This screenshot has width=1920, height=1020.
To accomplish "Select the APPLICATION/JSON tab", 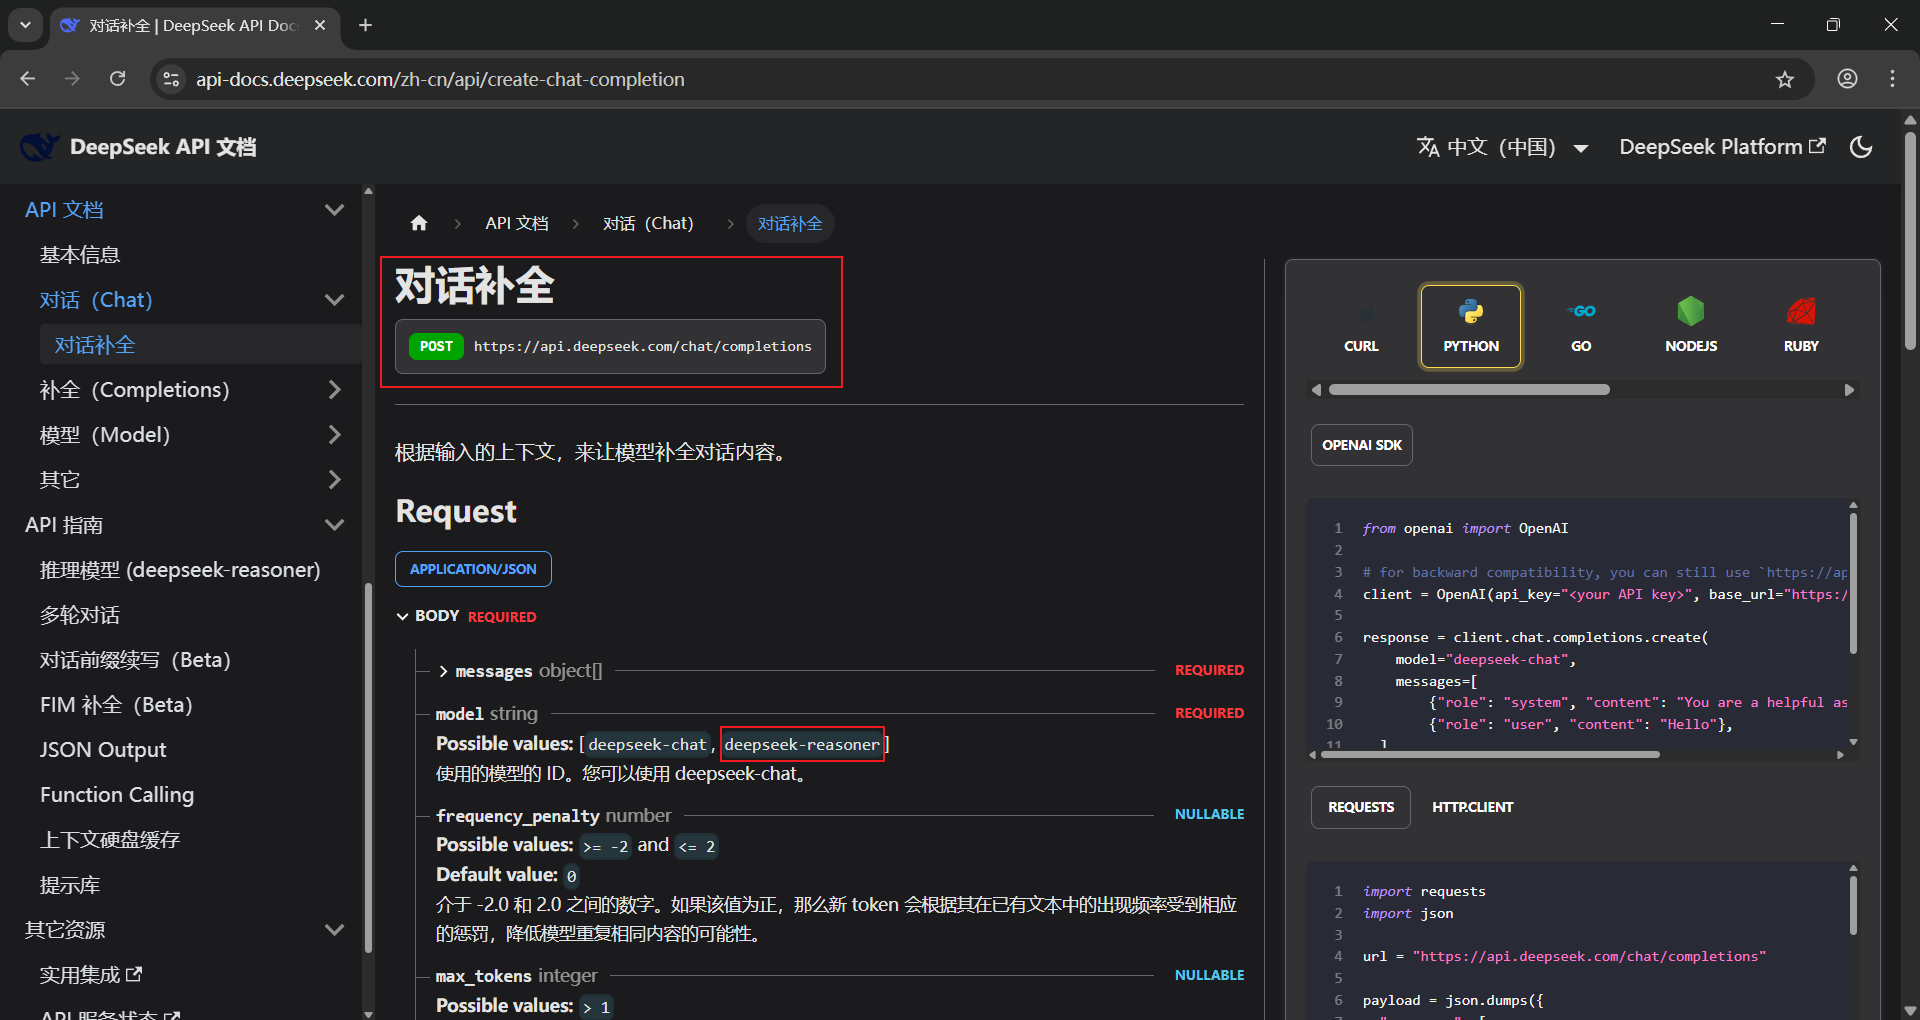I will pos(473,569).
